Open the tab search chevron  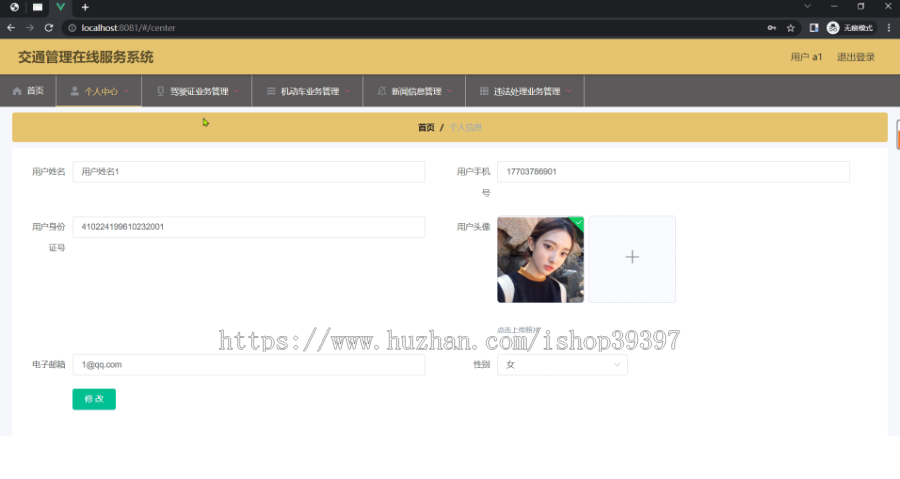pos(807,6)
